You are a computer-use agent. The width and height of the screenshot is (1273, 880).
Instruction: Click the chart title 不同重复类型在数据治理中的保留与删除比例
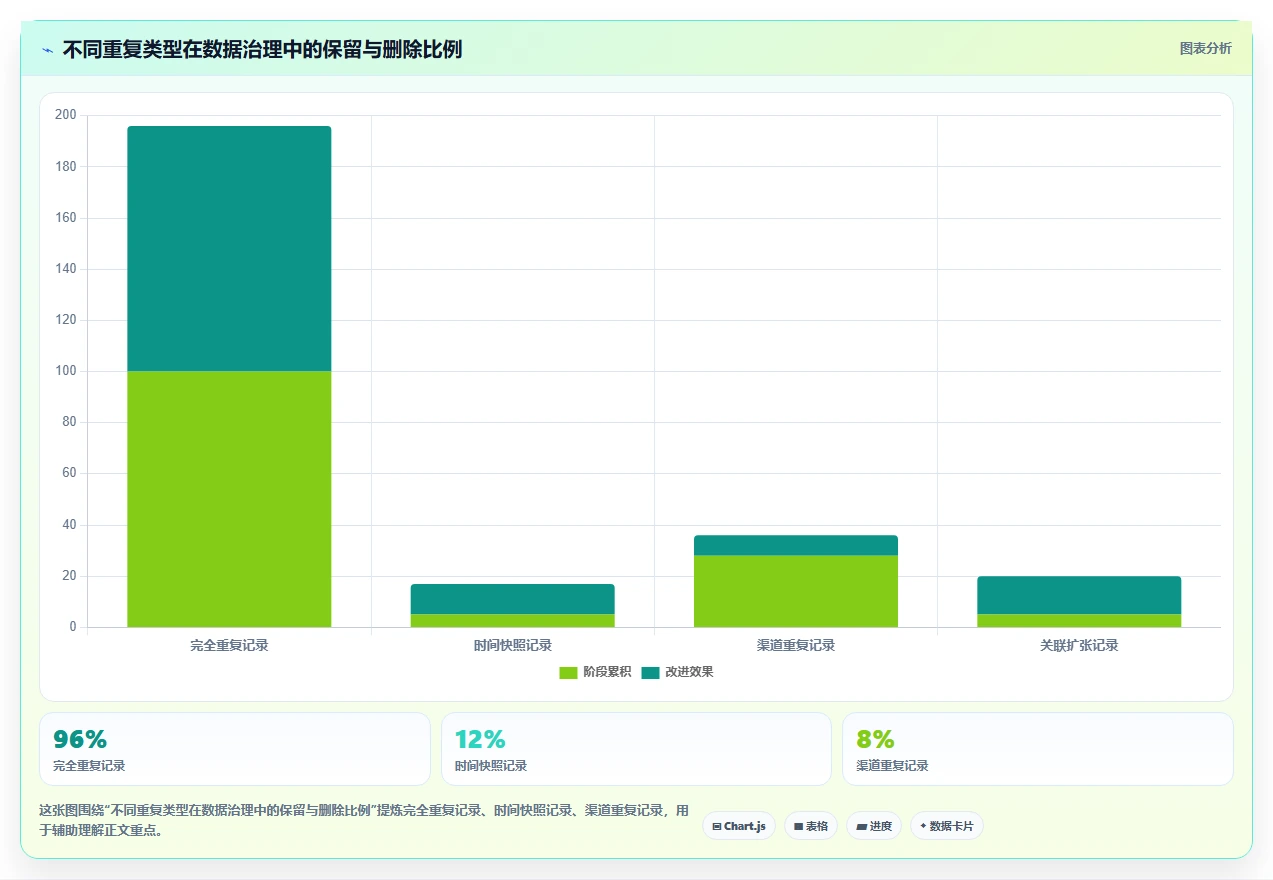(x=262, y=49)
